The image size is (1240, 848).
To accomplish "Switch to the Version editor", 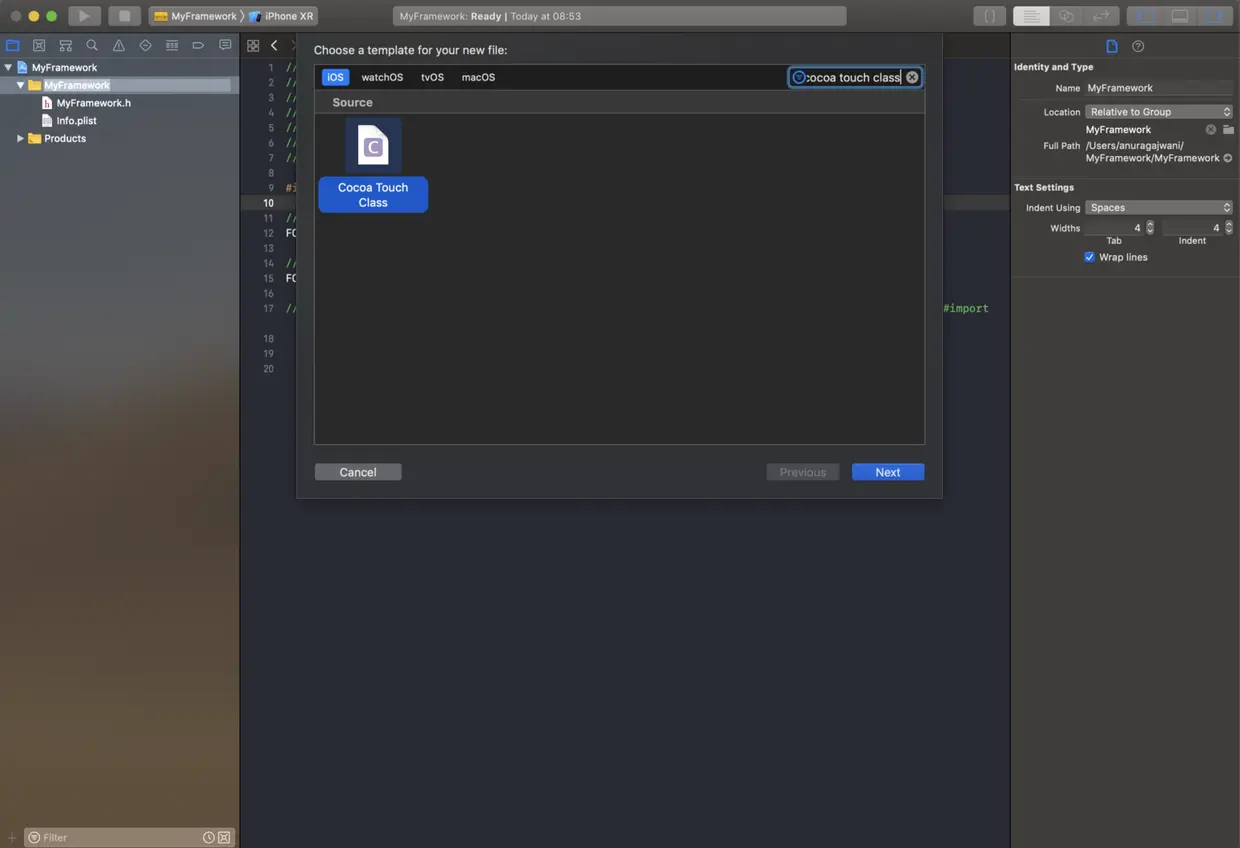I will coord(1101,16).
